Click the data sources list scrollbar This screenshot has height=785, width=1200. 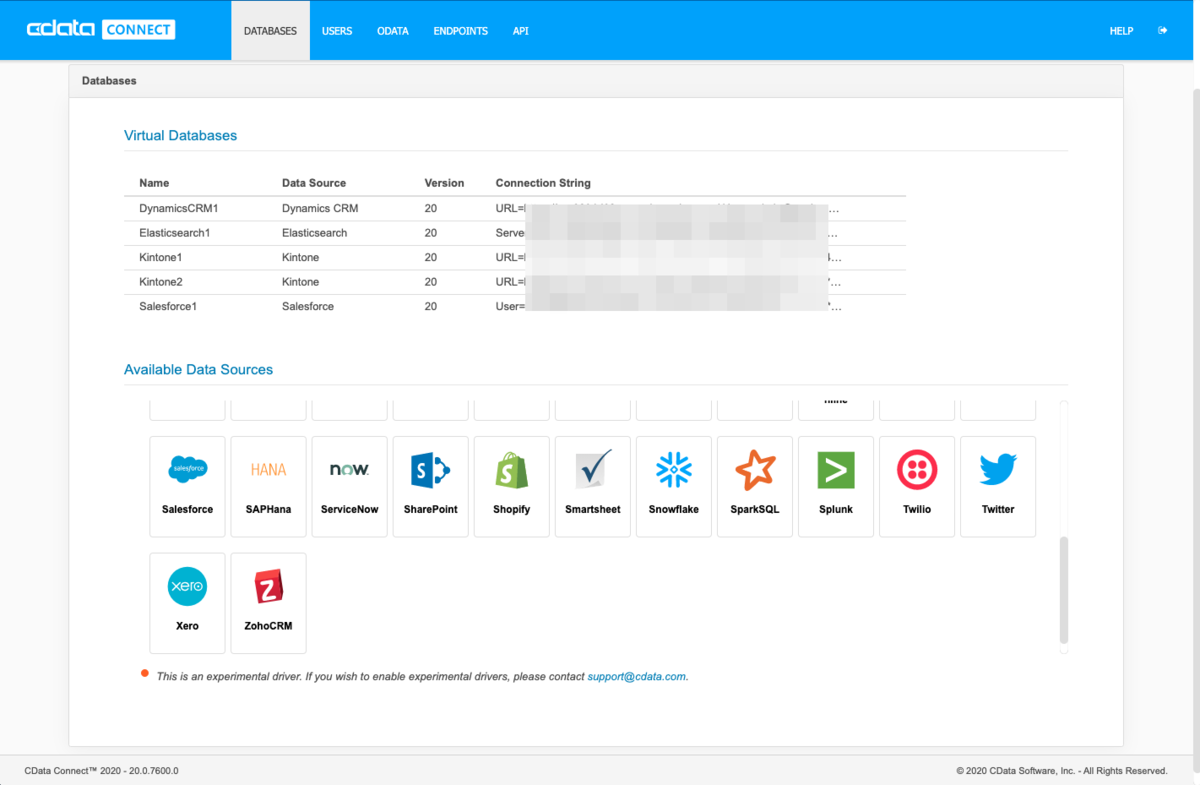1064,590
